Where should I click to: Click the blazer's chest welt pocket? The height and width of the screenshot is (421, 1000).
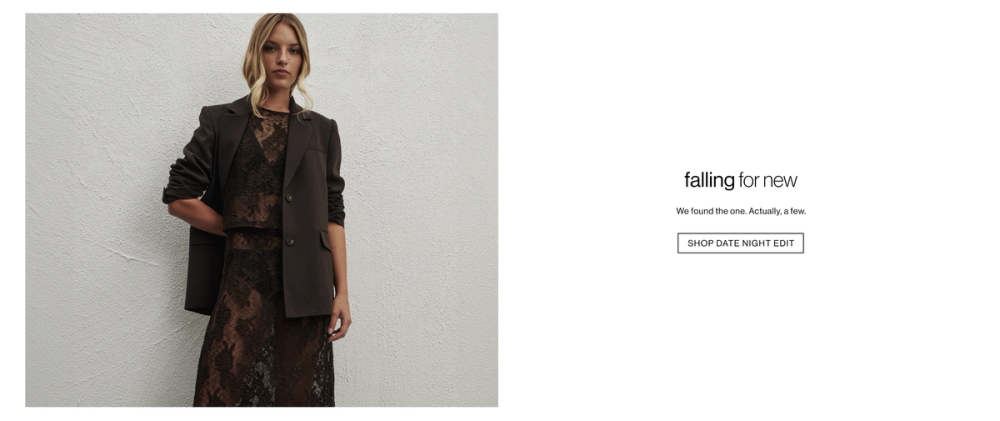(x=315, y=151)
